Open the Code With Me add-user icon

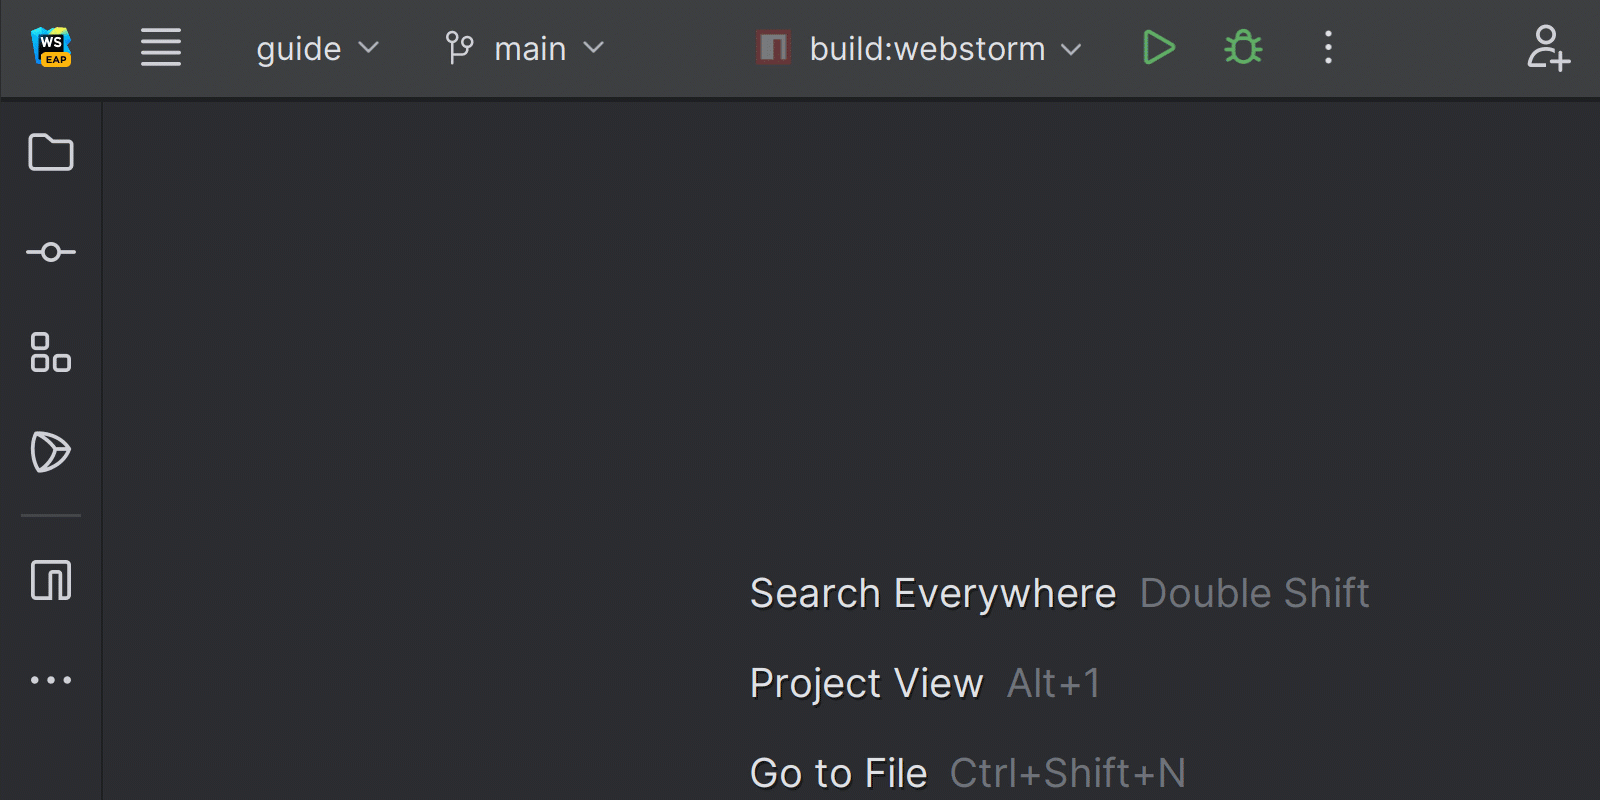(1548, 47)
